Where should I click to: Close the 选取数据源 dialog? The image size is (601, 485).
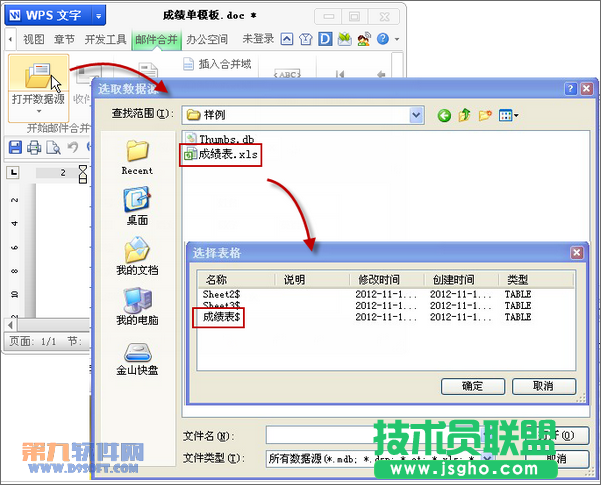tap(586, 89)
